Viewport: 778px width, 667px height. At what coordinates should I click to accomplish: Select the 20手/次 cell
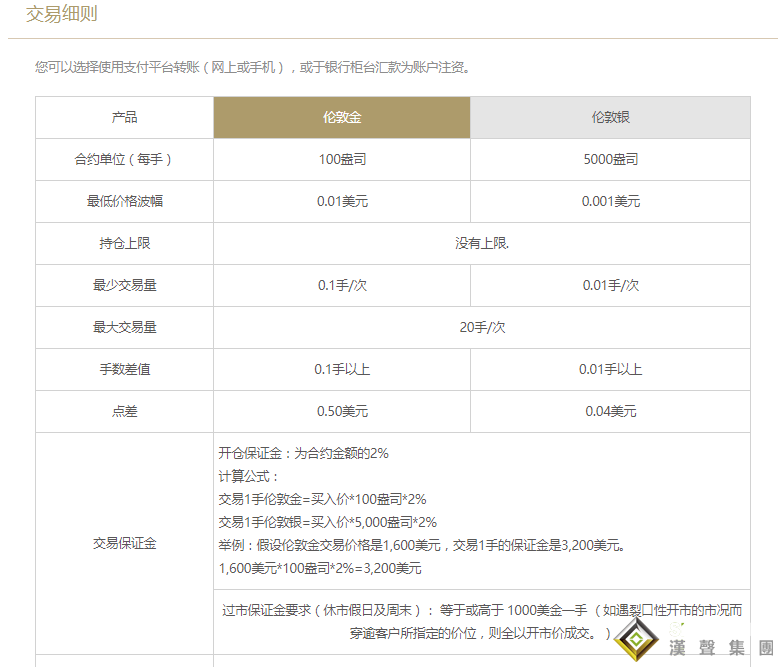point(482,327)
